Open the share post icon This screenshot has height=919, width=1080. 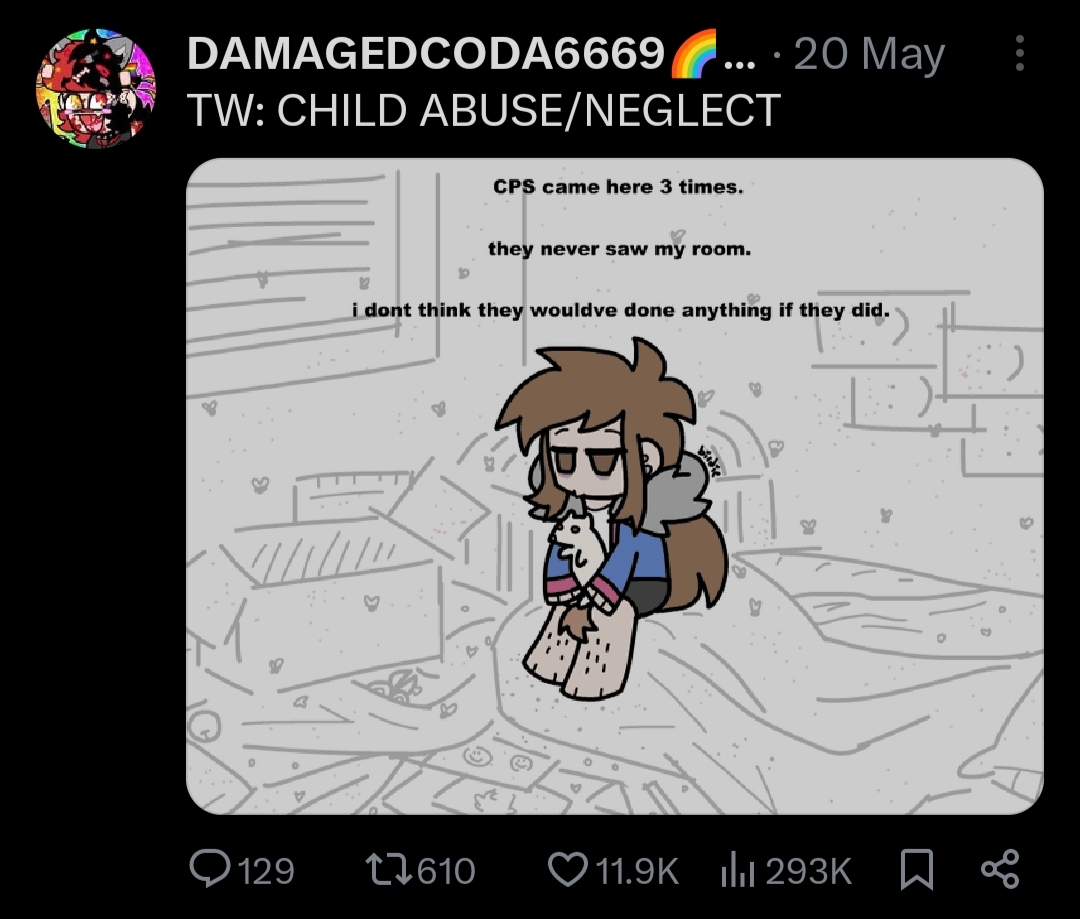click(1000, 869)
